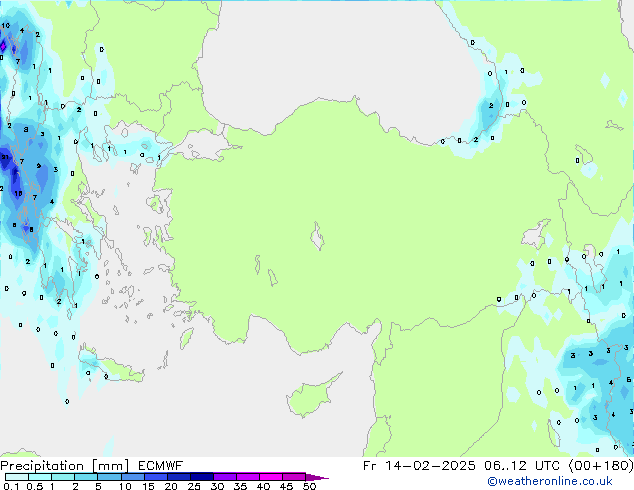This screenshot has width=634, height=490.
Task: Select Lake Van in eastern Turkey
Action: (532, 235)
